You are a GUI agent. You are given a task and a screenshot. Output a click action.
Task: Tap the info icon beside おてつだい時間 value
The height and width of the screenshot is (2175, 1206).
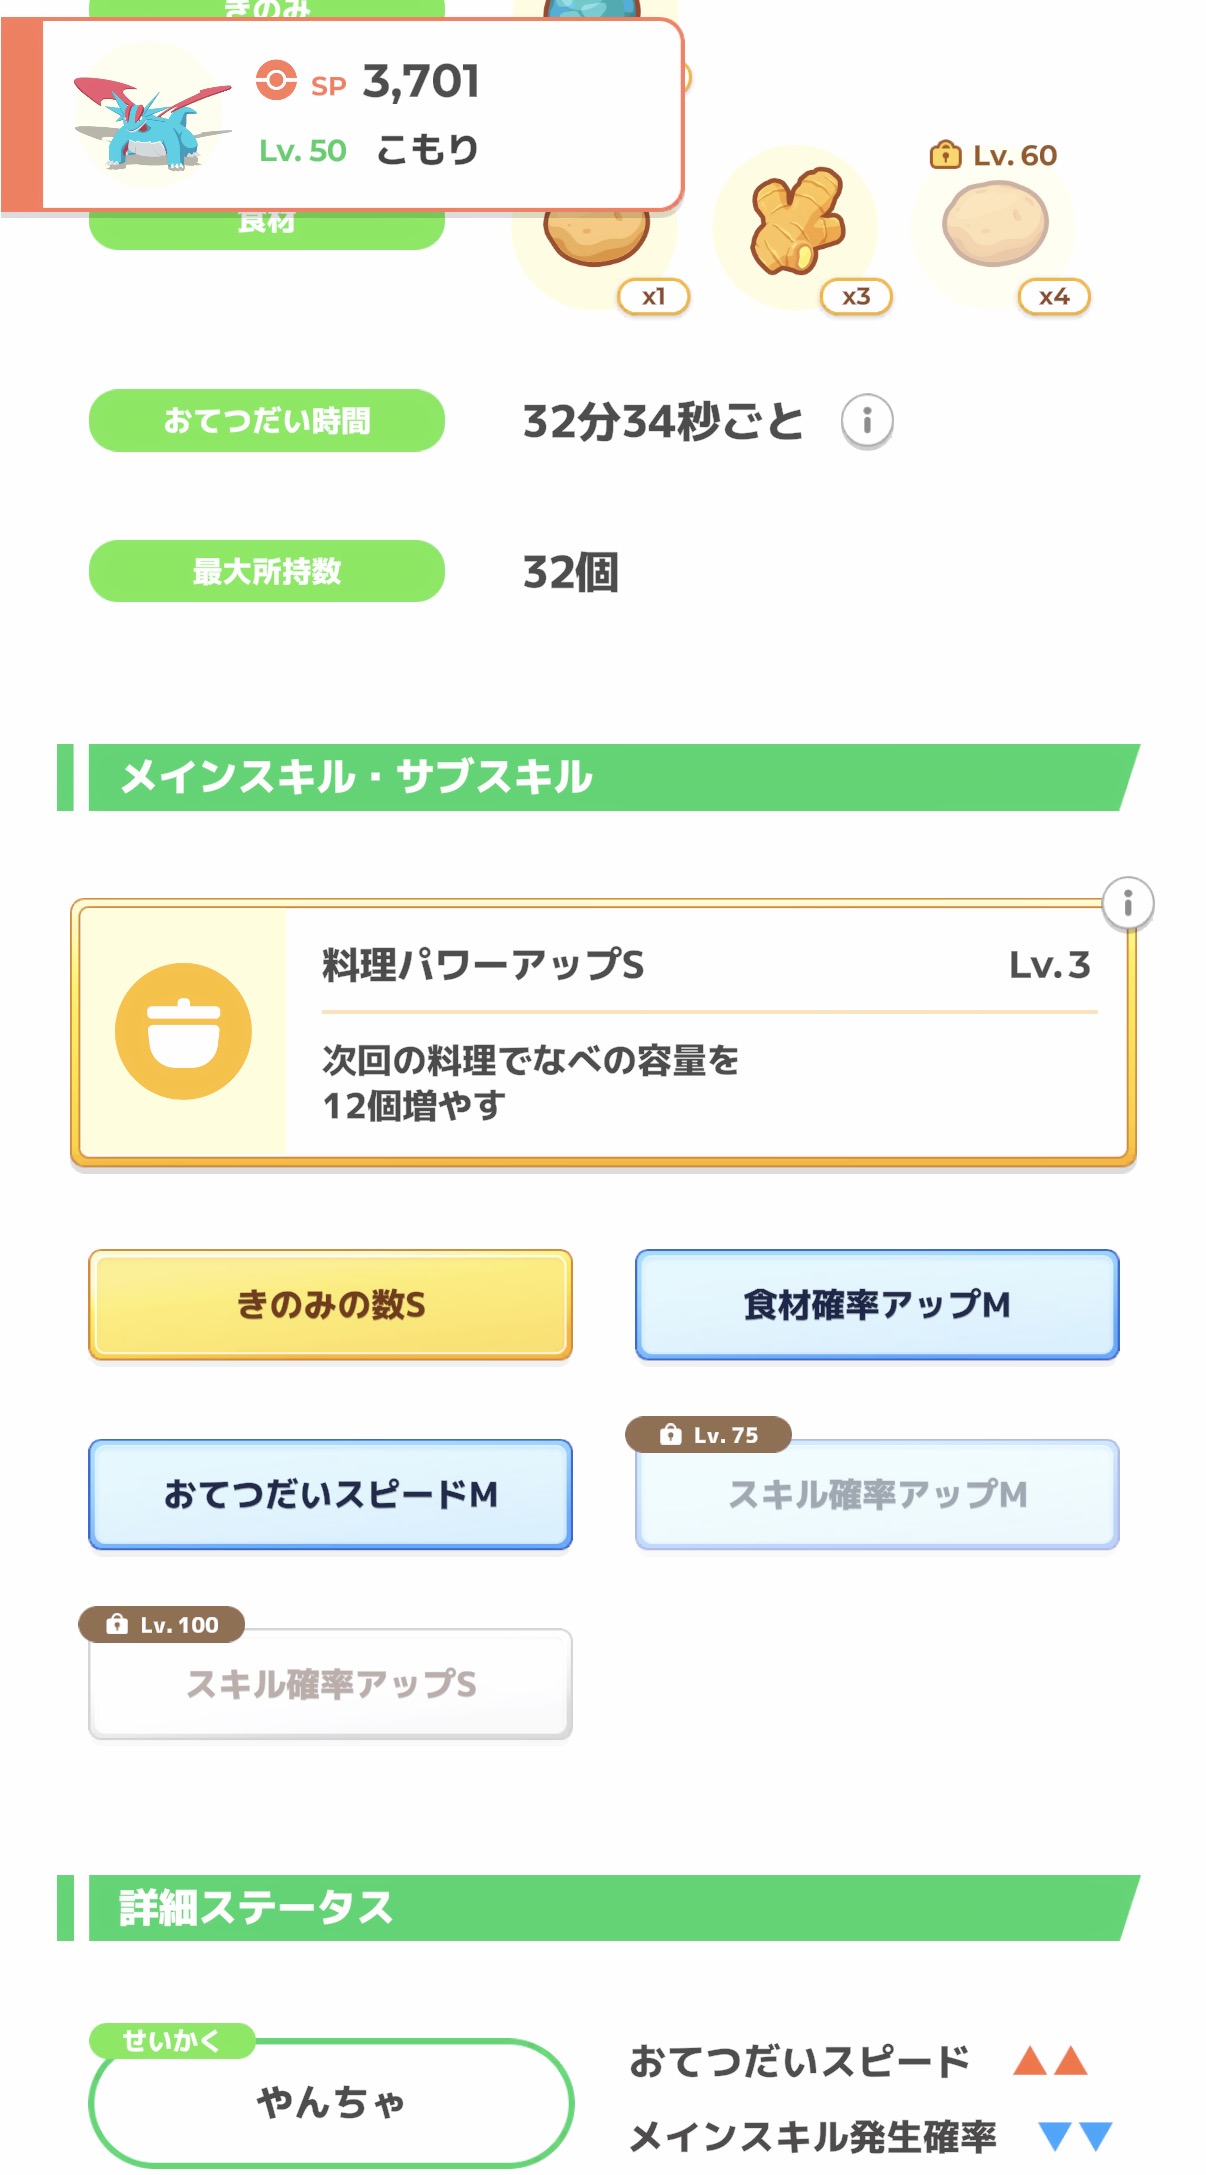click(866, 421)
